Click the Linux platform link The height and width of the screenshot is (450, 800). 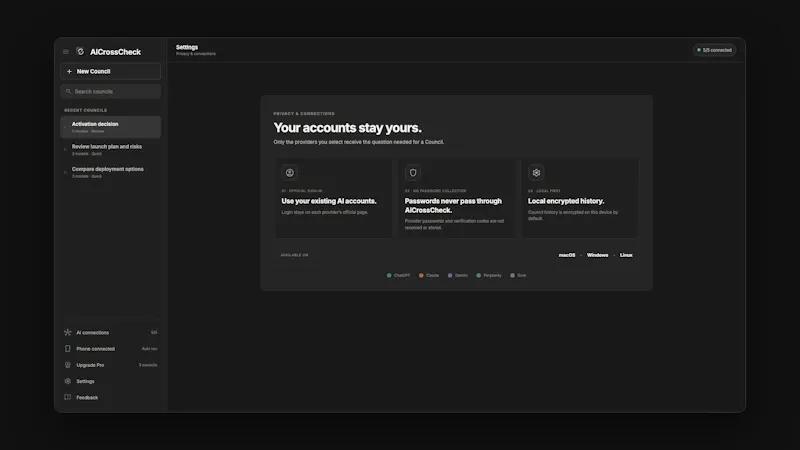click(626, 255)
